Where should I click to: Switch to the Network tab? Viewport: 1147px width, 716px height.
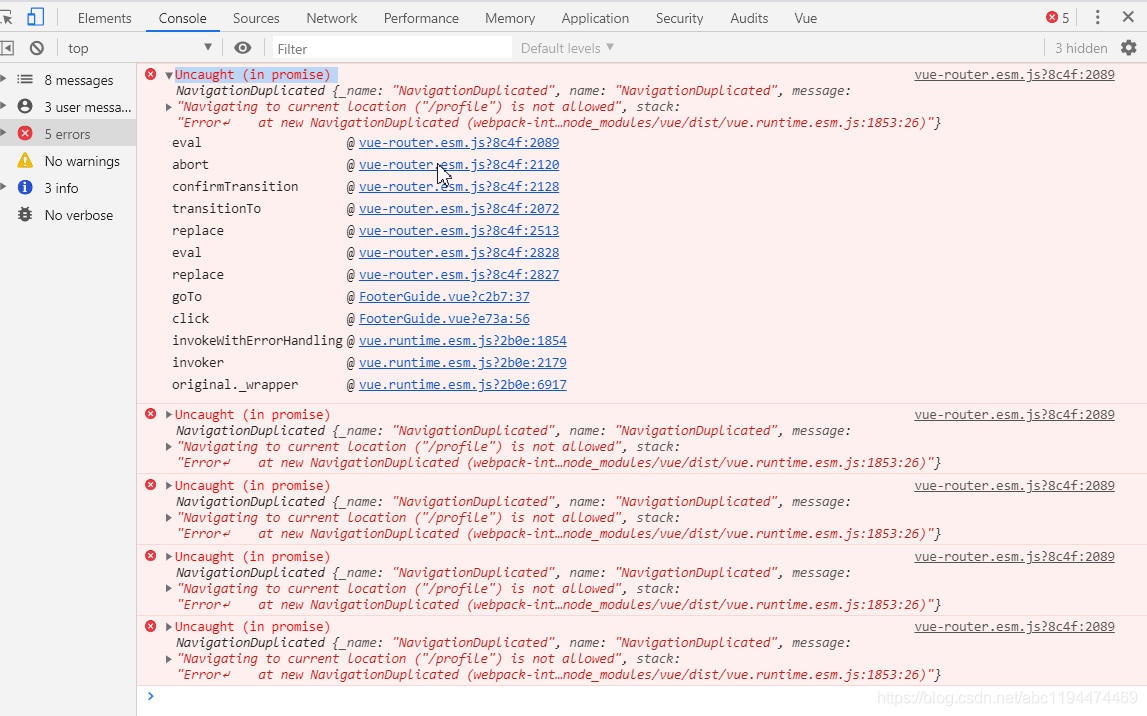tap(331, 17)
